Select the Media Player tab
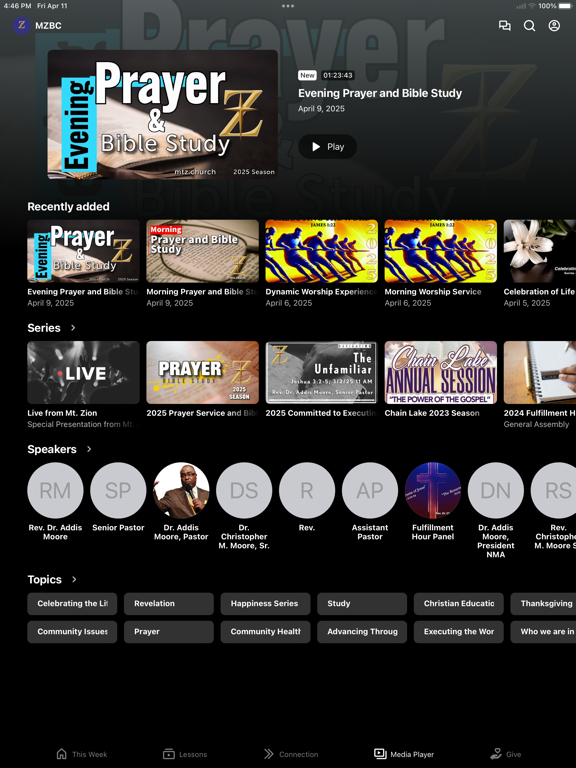Screen dimensions: 576x768 pos(404,754)
